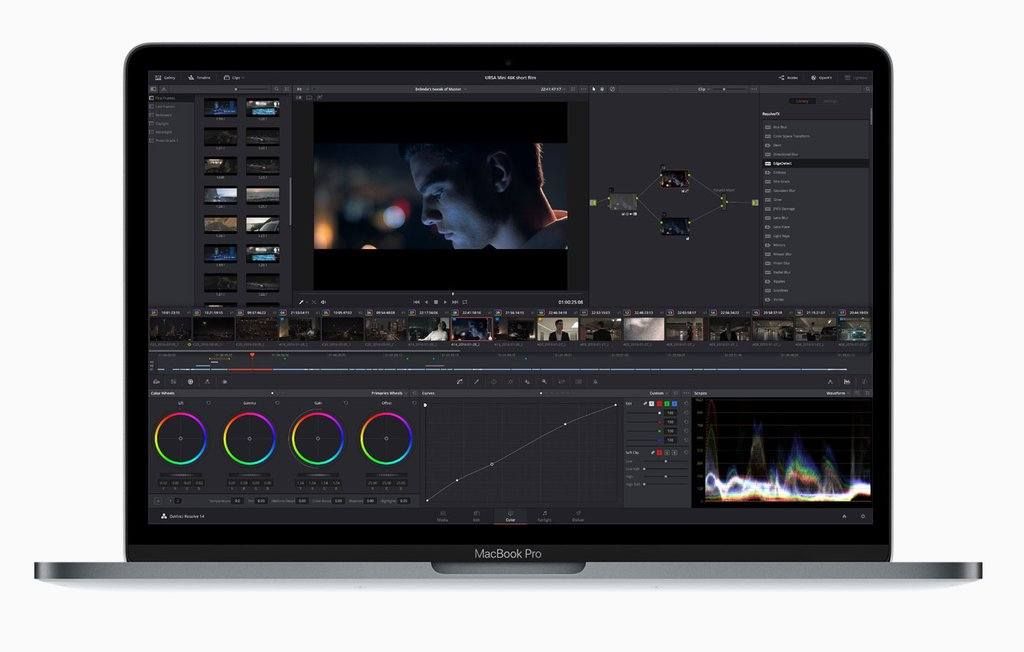Viewport: 1024px width, 652px height.
Task: Open the Keyframes panel icon
Action: click(x=830, y=382)
